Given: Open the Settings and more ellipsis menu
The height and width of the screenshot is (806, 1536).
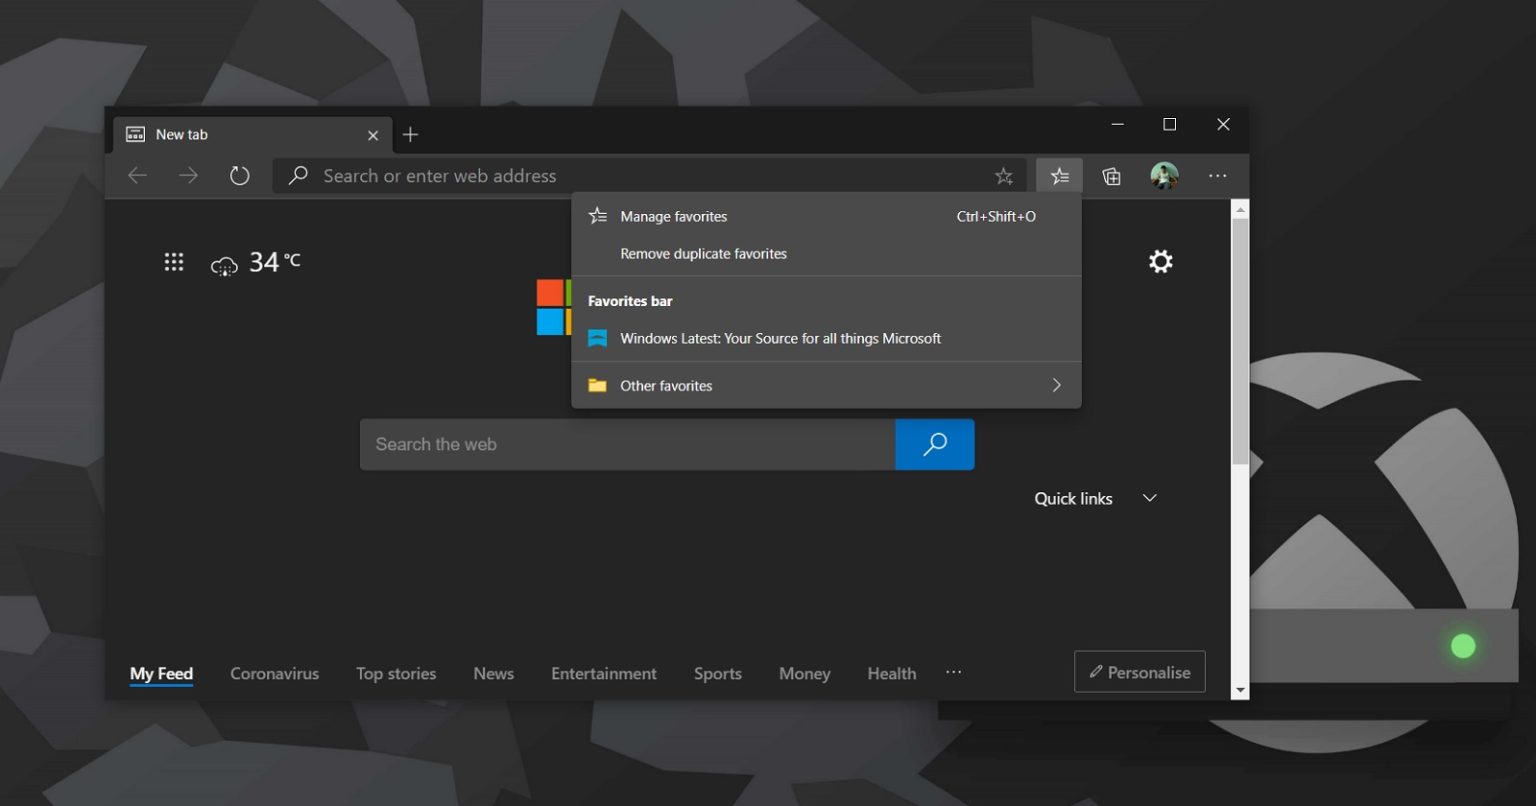Looking at the screenshot, I should point(1217,176).
